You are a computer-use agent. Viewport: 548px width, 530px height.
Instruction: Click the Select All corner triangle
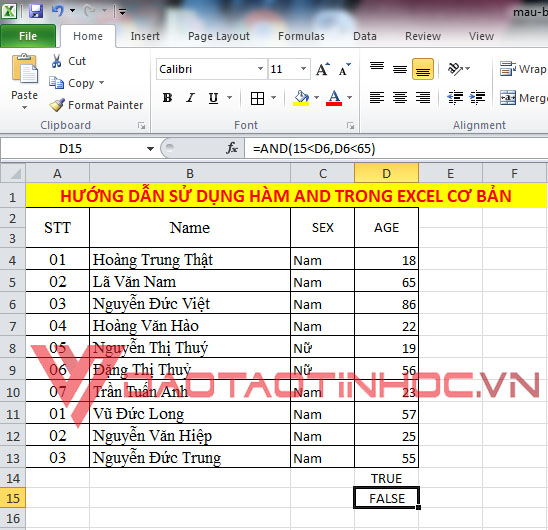tap(13, 173)
